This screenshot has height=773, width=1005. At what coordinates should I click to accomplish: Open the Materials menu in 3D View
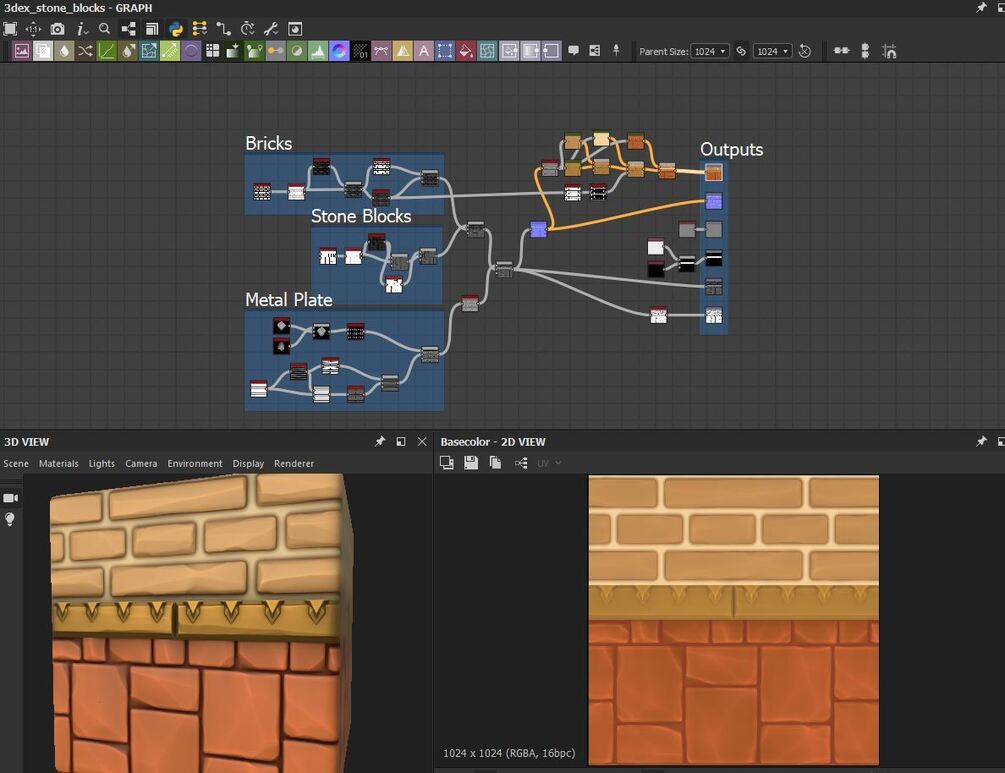pos(58,463)
